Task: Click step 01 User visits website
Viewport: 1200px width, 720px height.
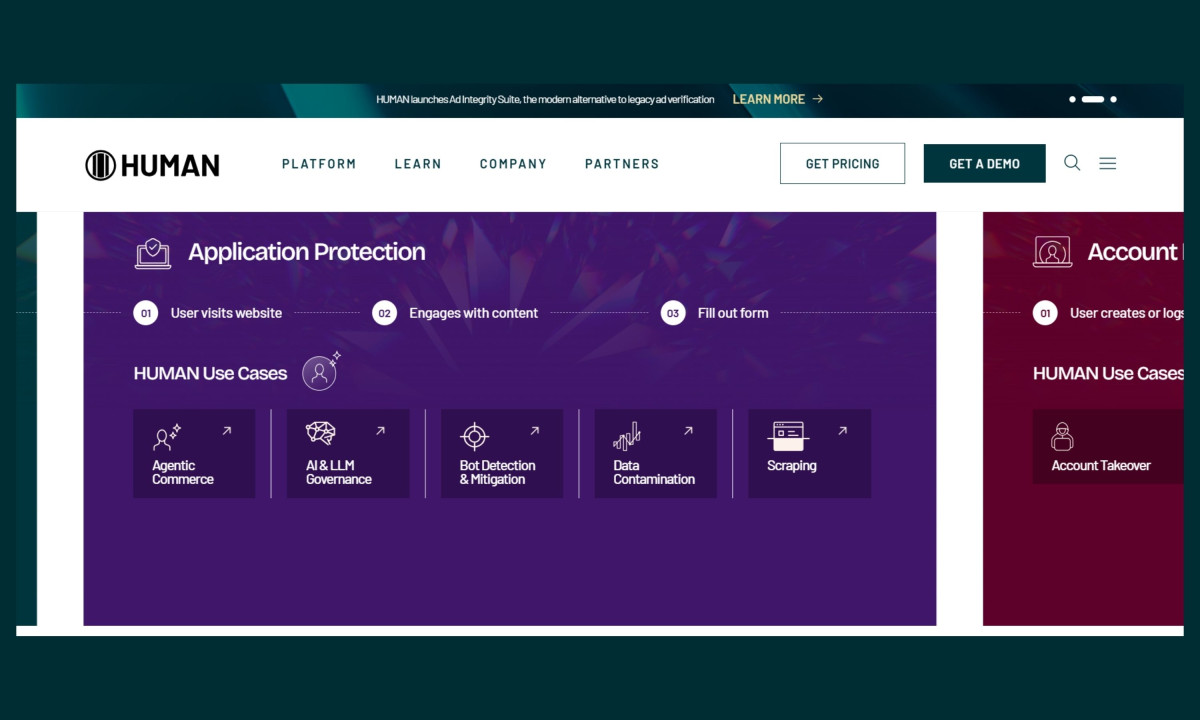Action: (208, 313)
